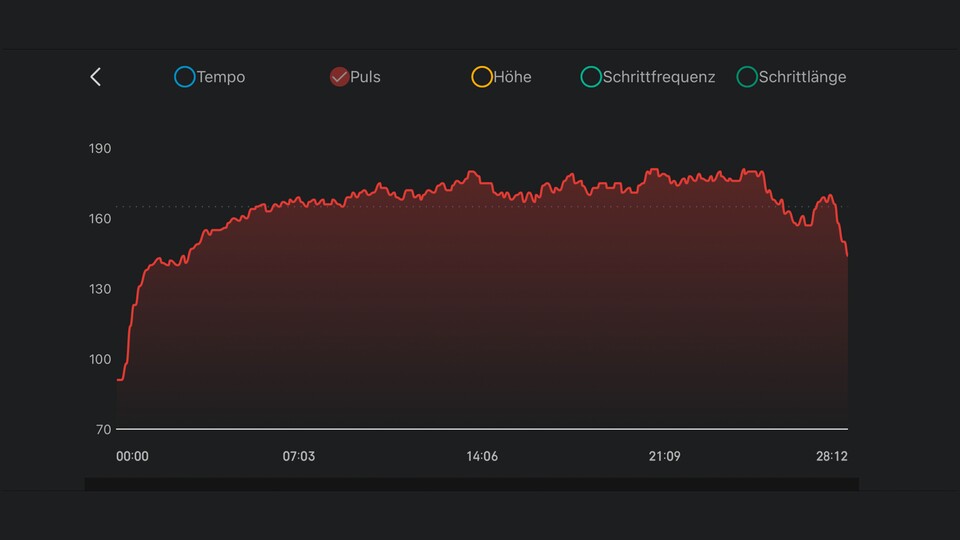The image size is (960, 540).
Task: Go back using the left chevron arrow
Action: pos(96,77)
